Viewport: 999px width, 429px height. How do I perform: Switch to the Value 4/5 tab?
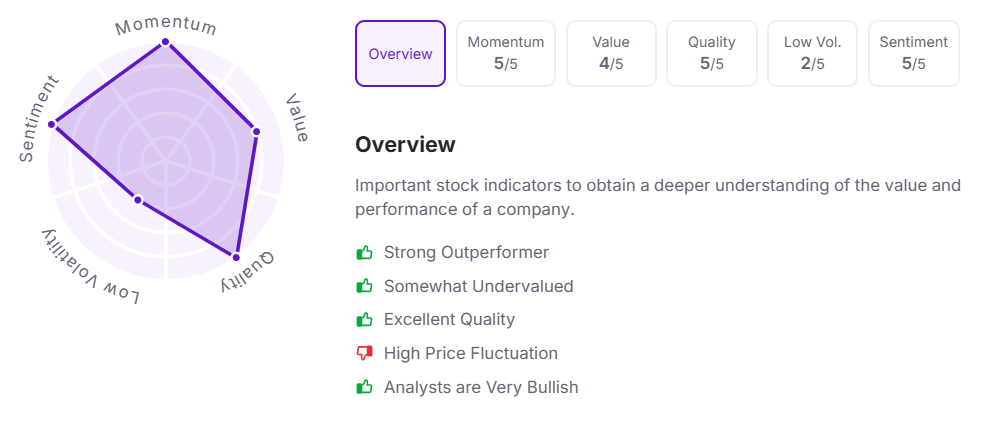(x=611, y=54)
